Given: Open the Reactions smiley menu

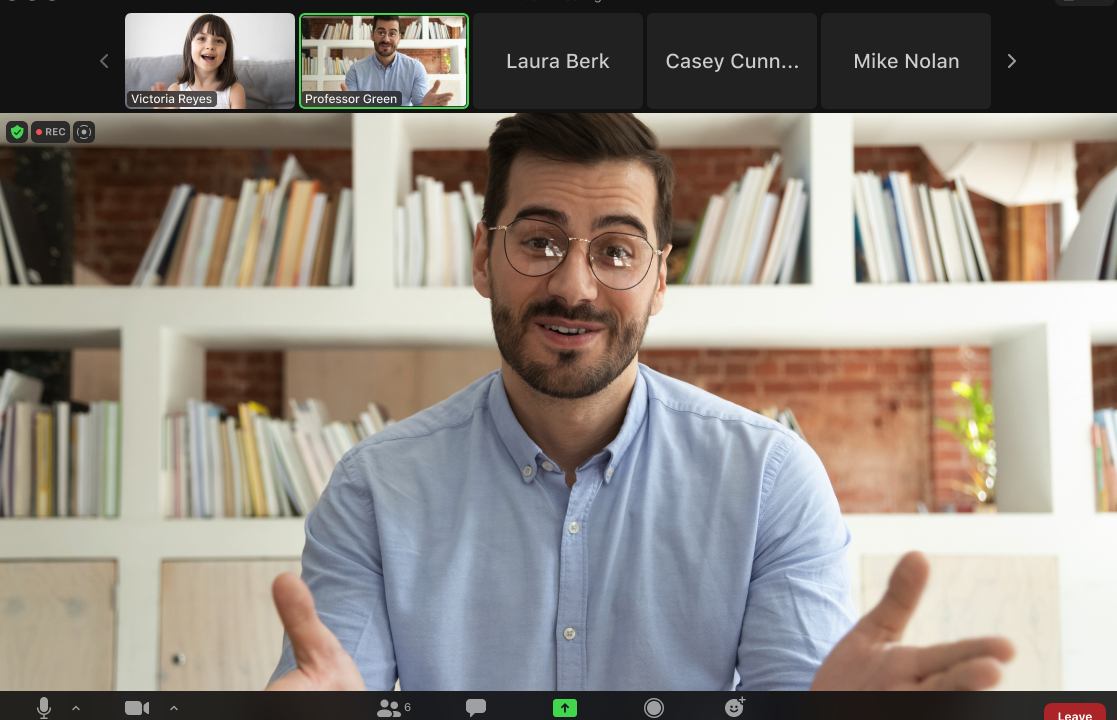Looking at the screenshot, I should pos(734,706).
